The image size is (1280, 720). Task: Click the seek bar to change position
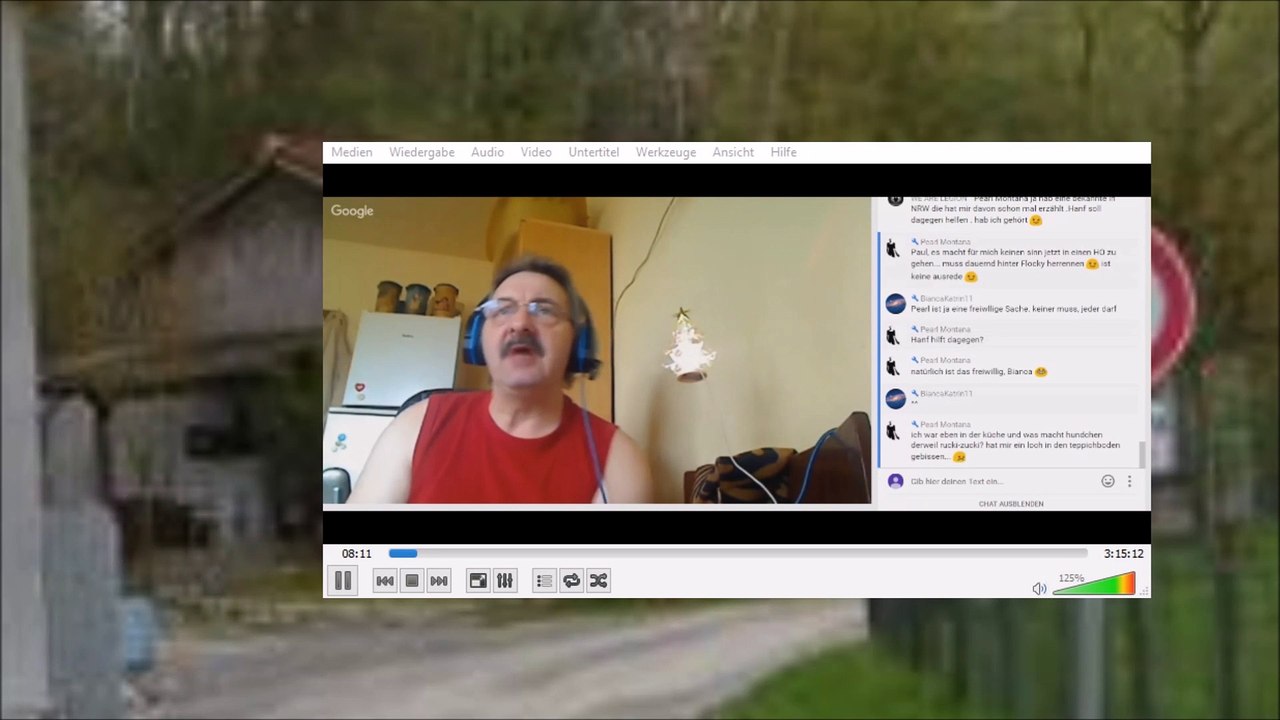point(738,553)
